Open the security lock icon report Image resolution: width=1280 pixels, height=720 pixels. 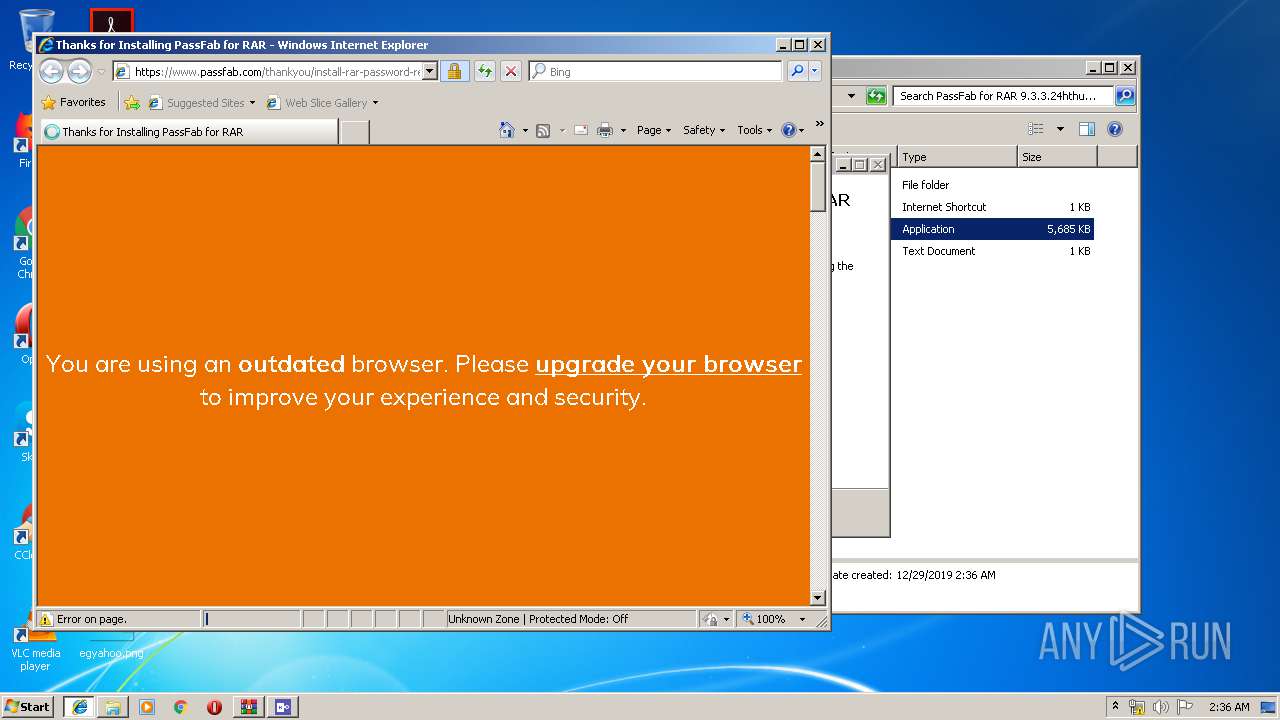point(454,71)
